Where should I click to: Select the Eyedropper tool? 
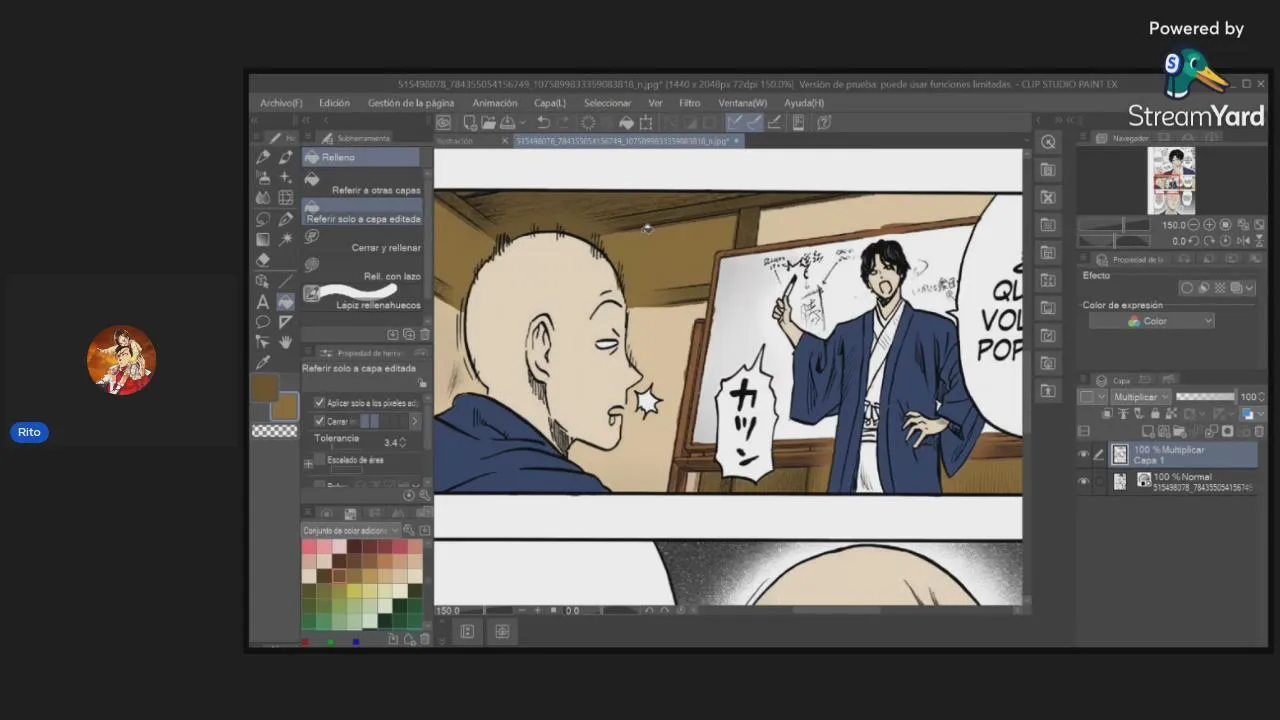tap(263, 362)
